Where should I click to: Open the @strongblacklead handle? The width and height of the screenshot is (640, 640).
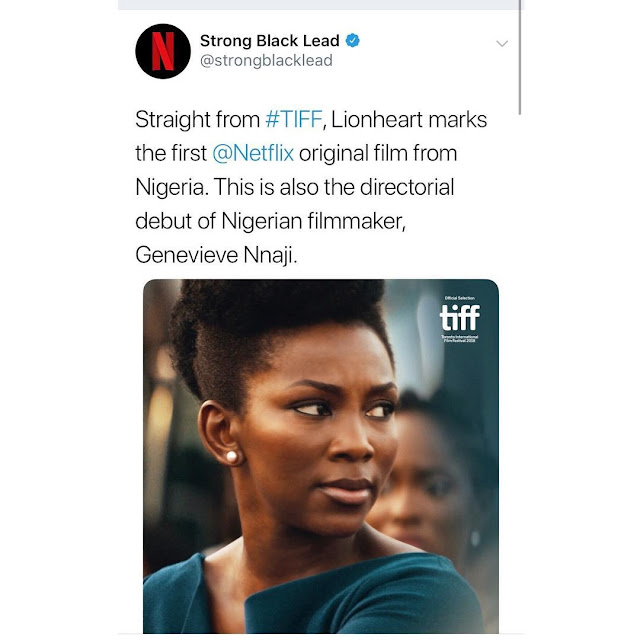pyautogui.click(x=266, y=60)
